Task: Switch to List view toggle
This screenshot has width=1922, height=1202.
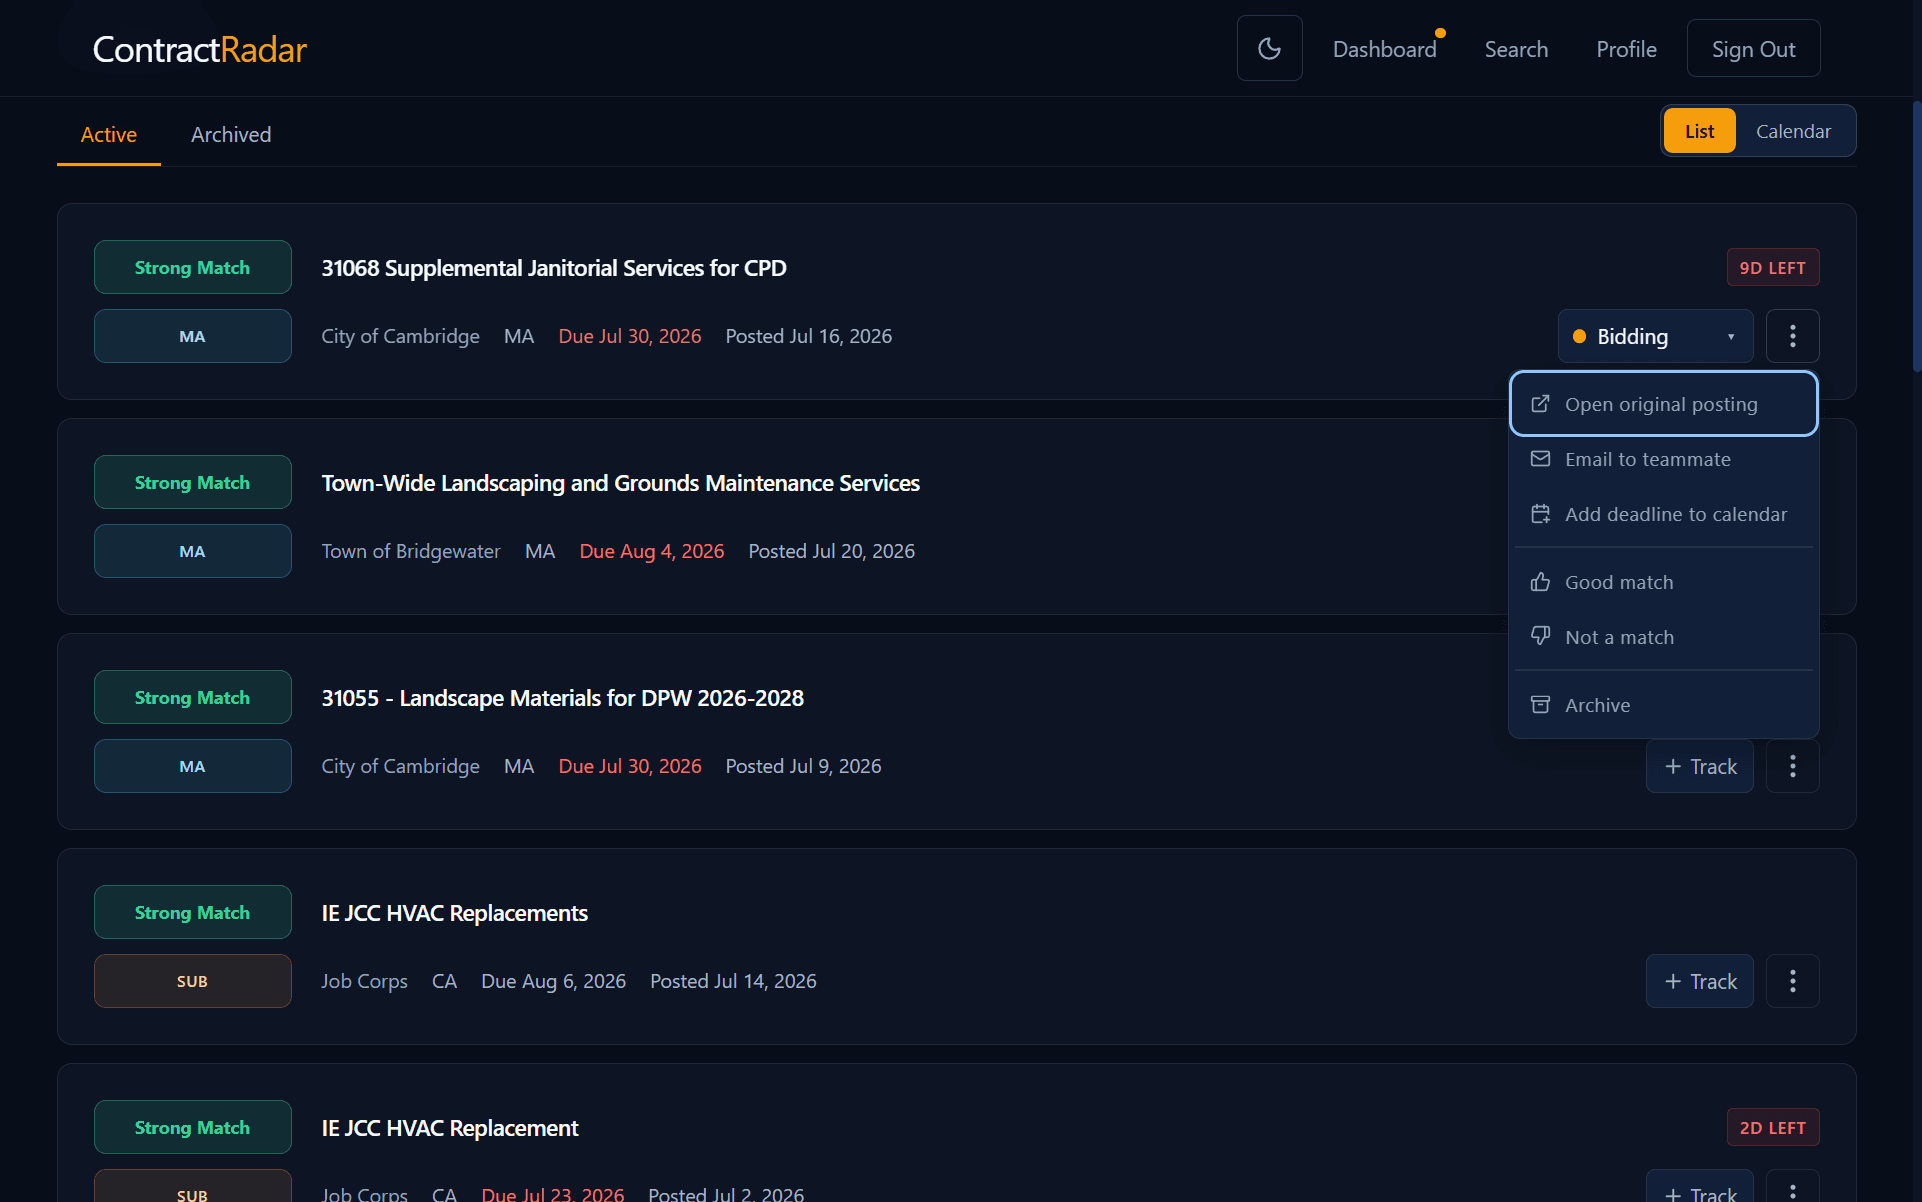Action: pyautogui.click(x=1699, y=131)
